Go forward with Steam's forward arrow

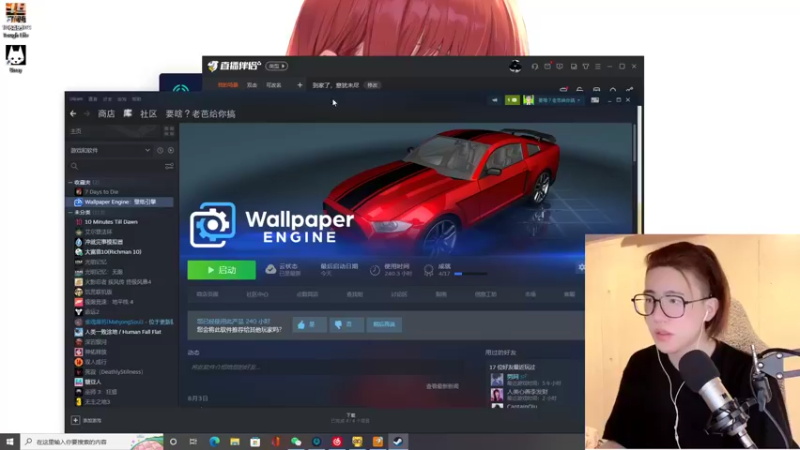click(x=87, y=114)
